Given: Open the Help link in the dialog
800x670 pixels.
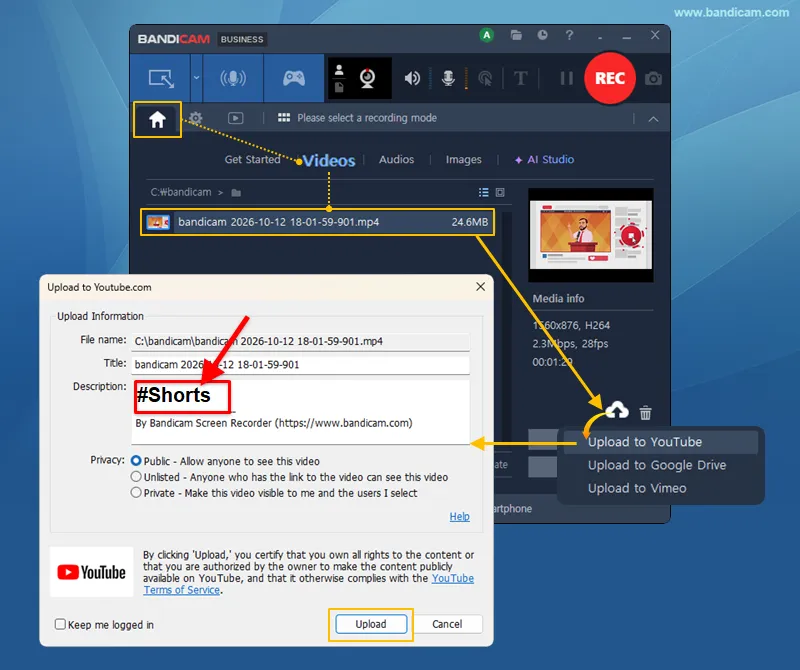Looking at the screenshot, I should (459, 516).
